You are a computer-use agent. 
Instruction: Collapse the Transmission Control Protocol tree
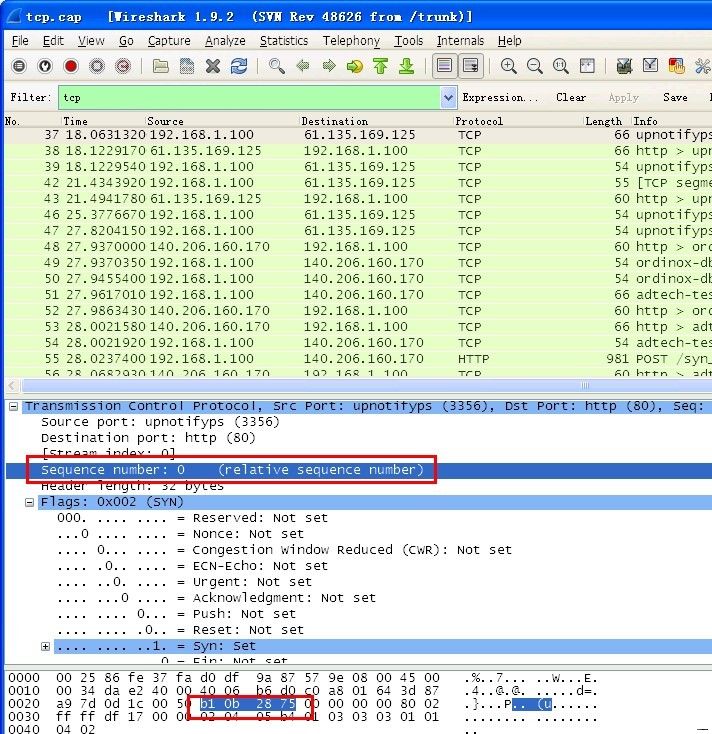pos(12,406)
